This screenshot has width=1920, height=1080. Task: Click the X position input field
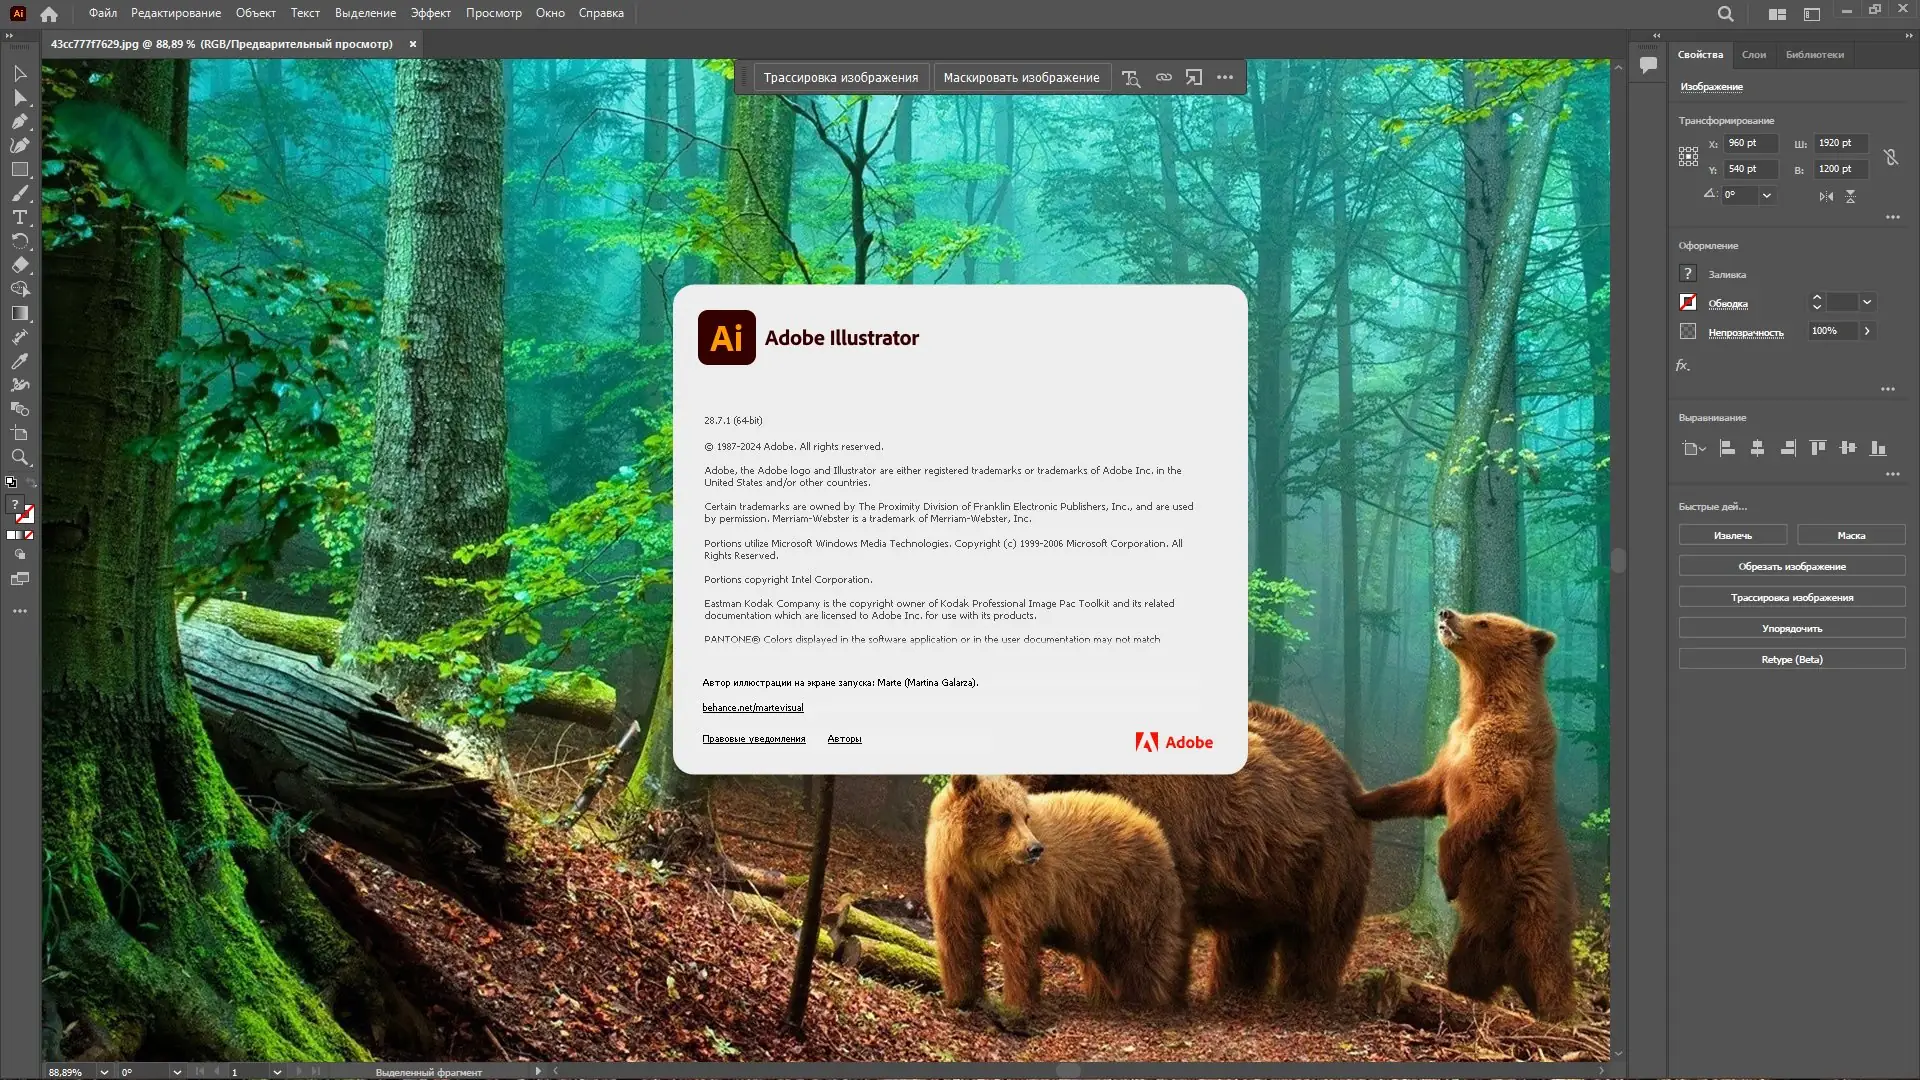[x=1750, y=143]
